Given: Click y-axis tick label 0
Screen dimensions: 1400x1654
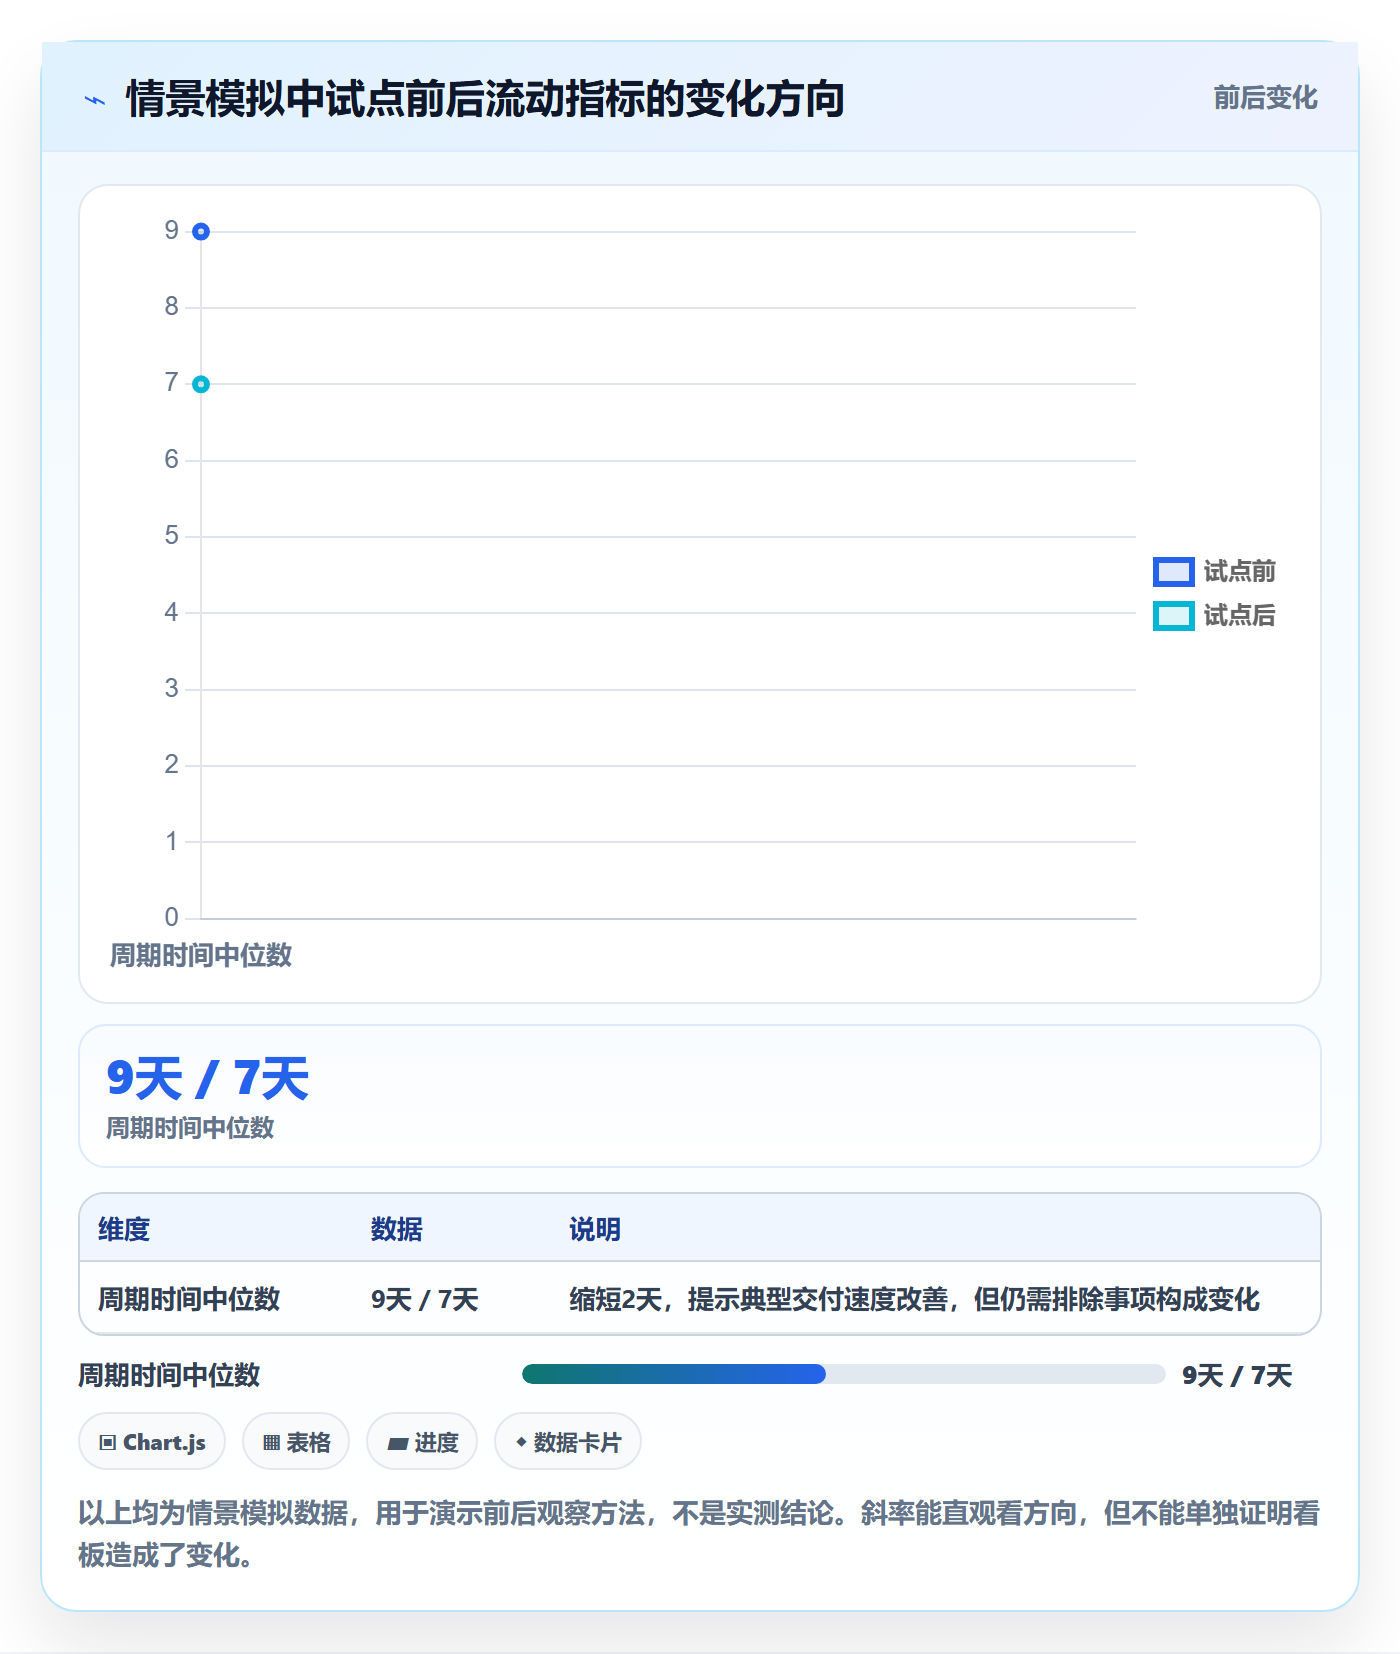Looking at the screenshot, I should (x=172, y=917).
